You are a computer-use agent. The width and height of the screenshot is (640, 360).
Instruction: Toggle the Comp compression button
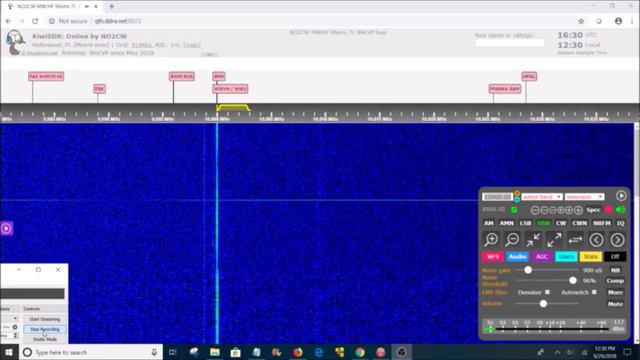point(615,281)
